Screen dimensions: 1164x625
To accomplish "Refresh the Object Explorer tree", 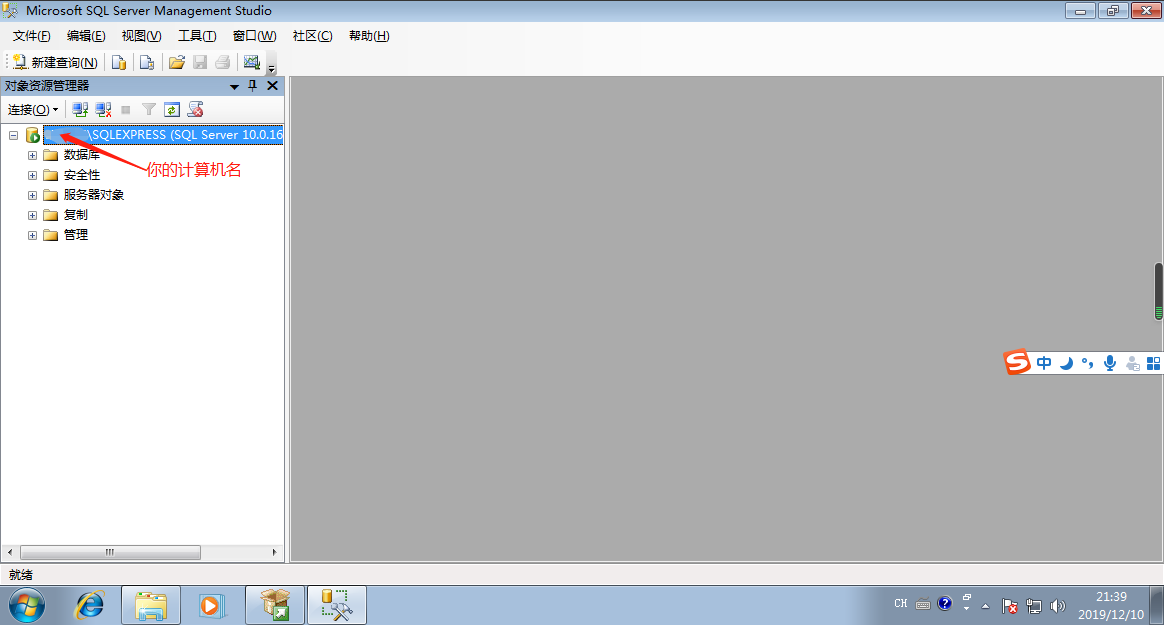I will point(171,110).
